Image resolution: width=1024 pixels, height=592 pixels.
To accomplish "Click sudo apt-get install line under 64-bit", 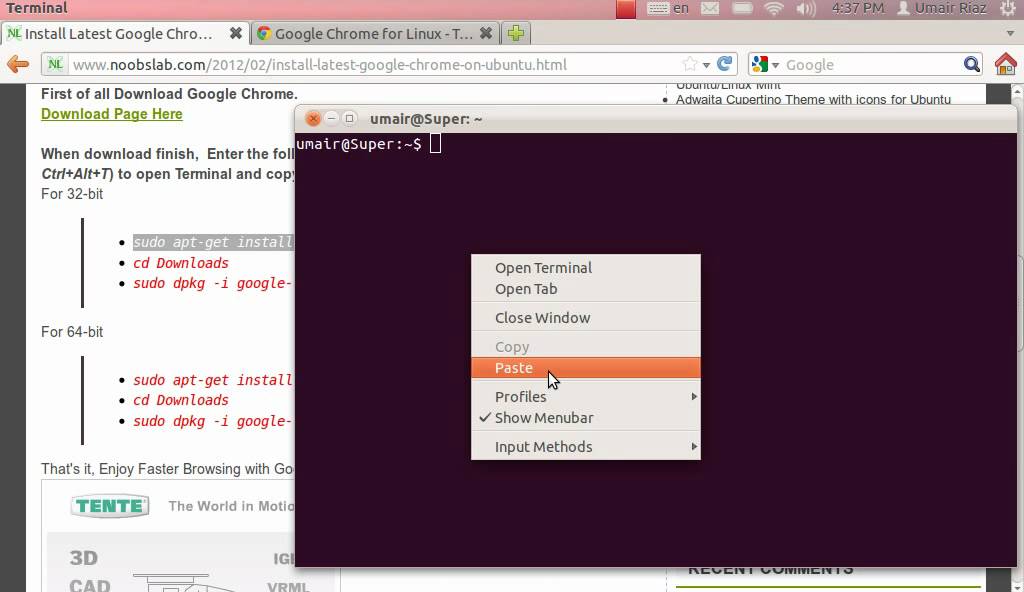I will 213,380.
